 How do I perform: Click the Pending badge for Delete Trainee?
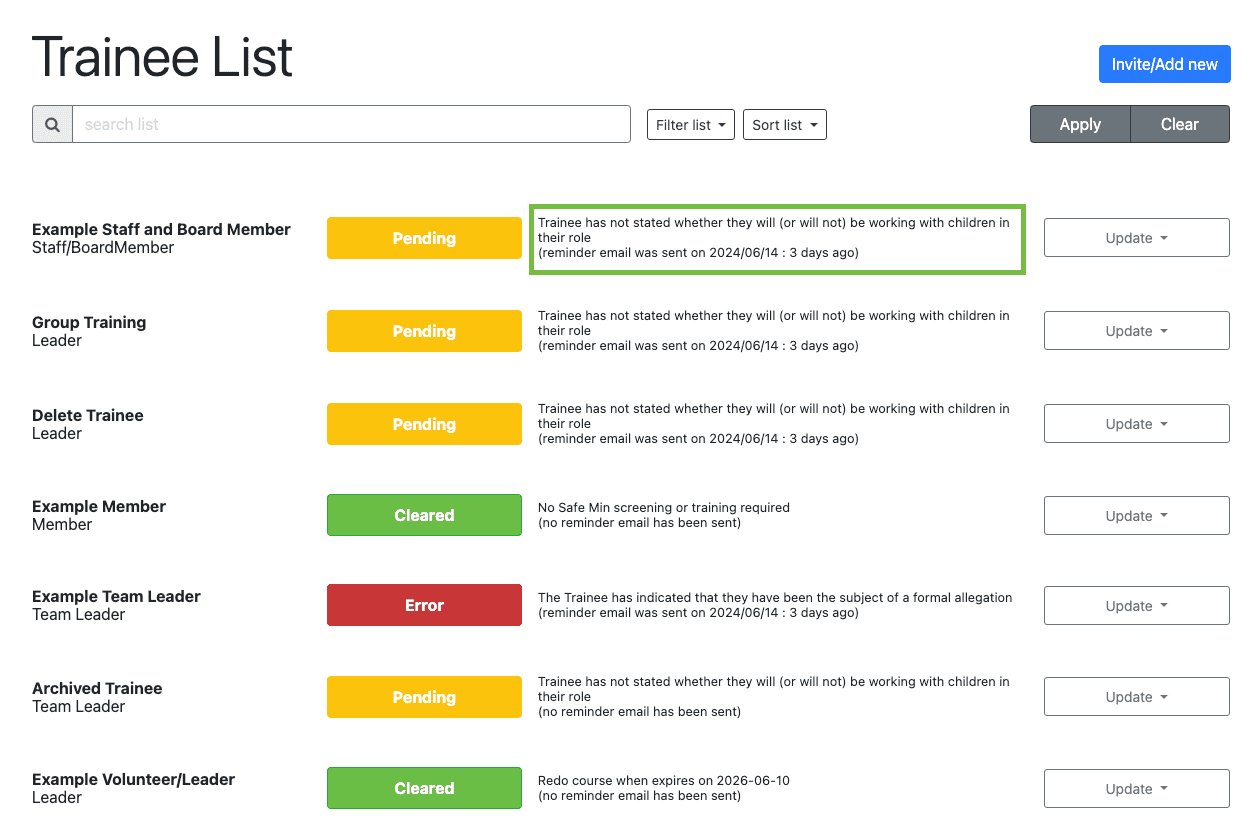tap(424, 423)
